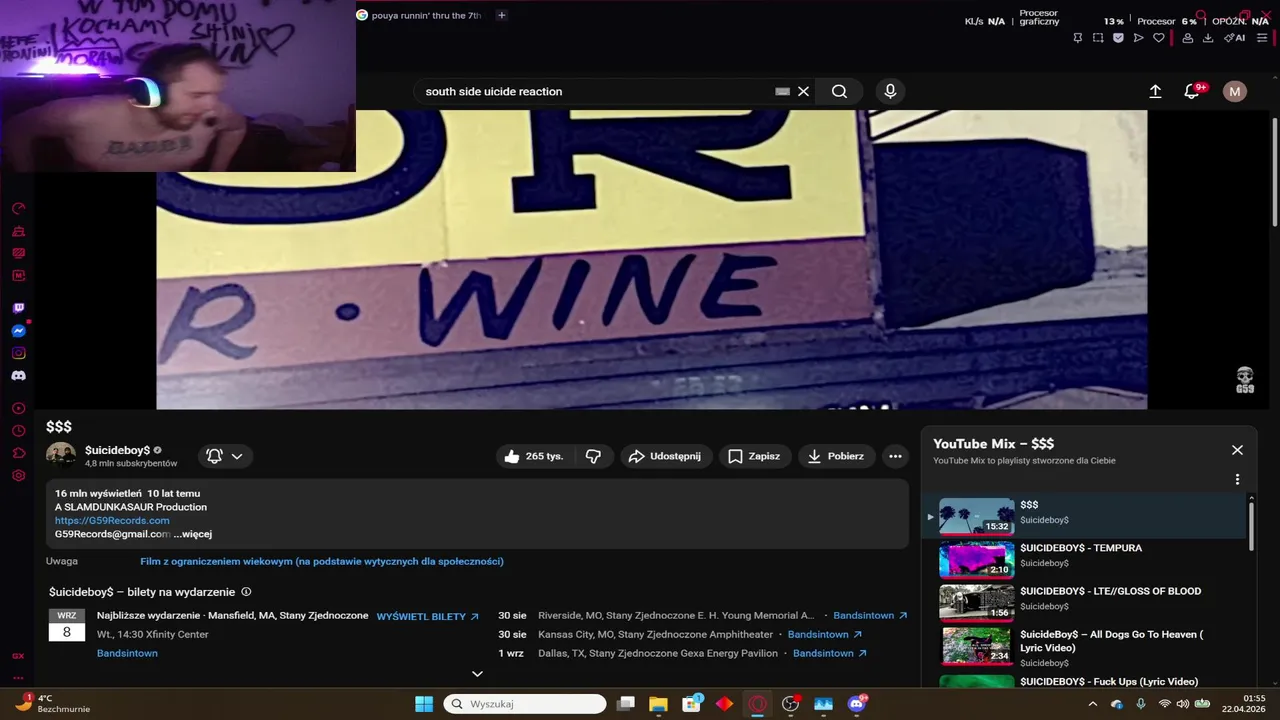Open Twitch in the Opera sidebar
This screenshot has height=720, width=1280.
[18, 309]
